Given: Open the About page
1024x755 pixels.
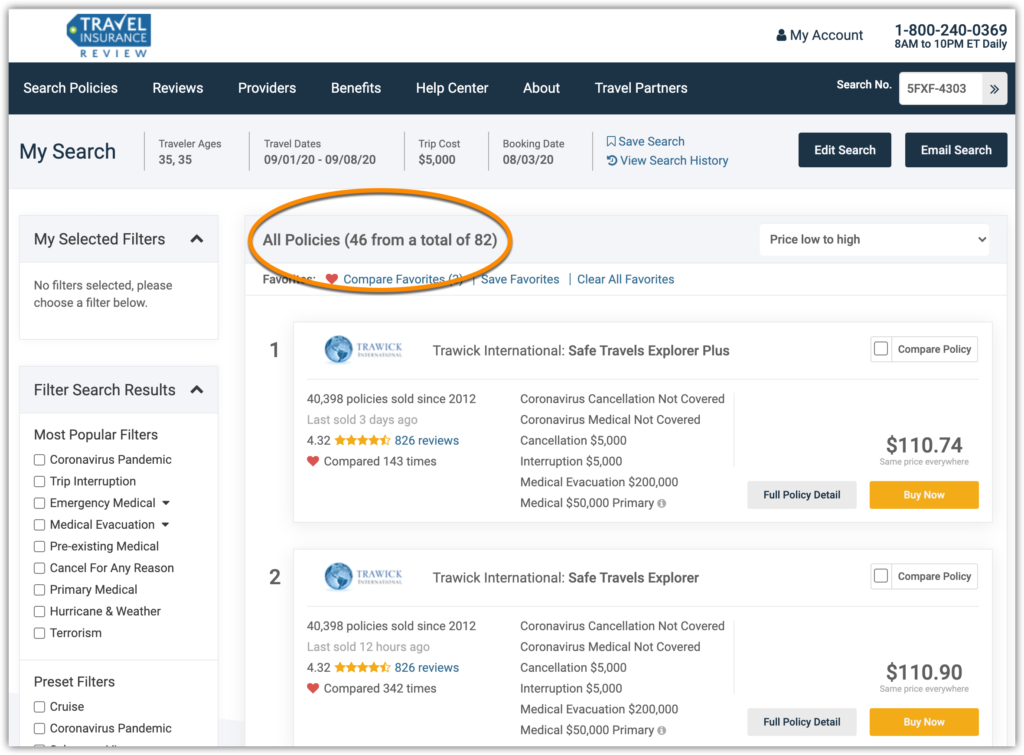Looking at the screenshot, I should (x=541, y=88).
